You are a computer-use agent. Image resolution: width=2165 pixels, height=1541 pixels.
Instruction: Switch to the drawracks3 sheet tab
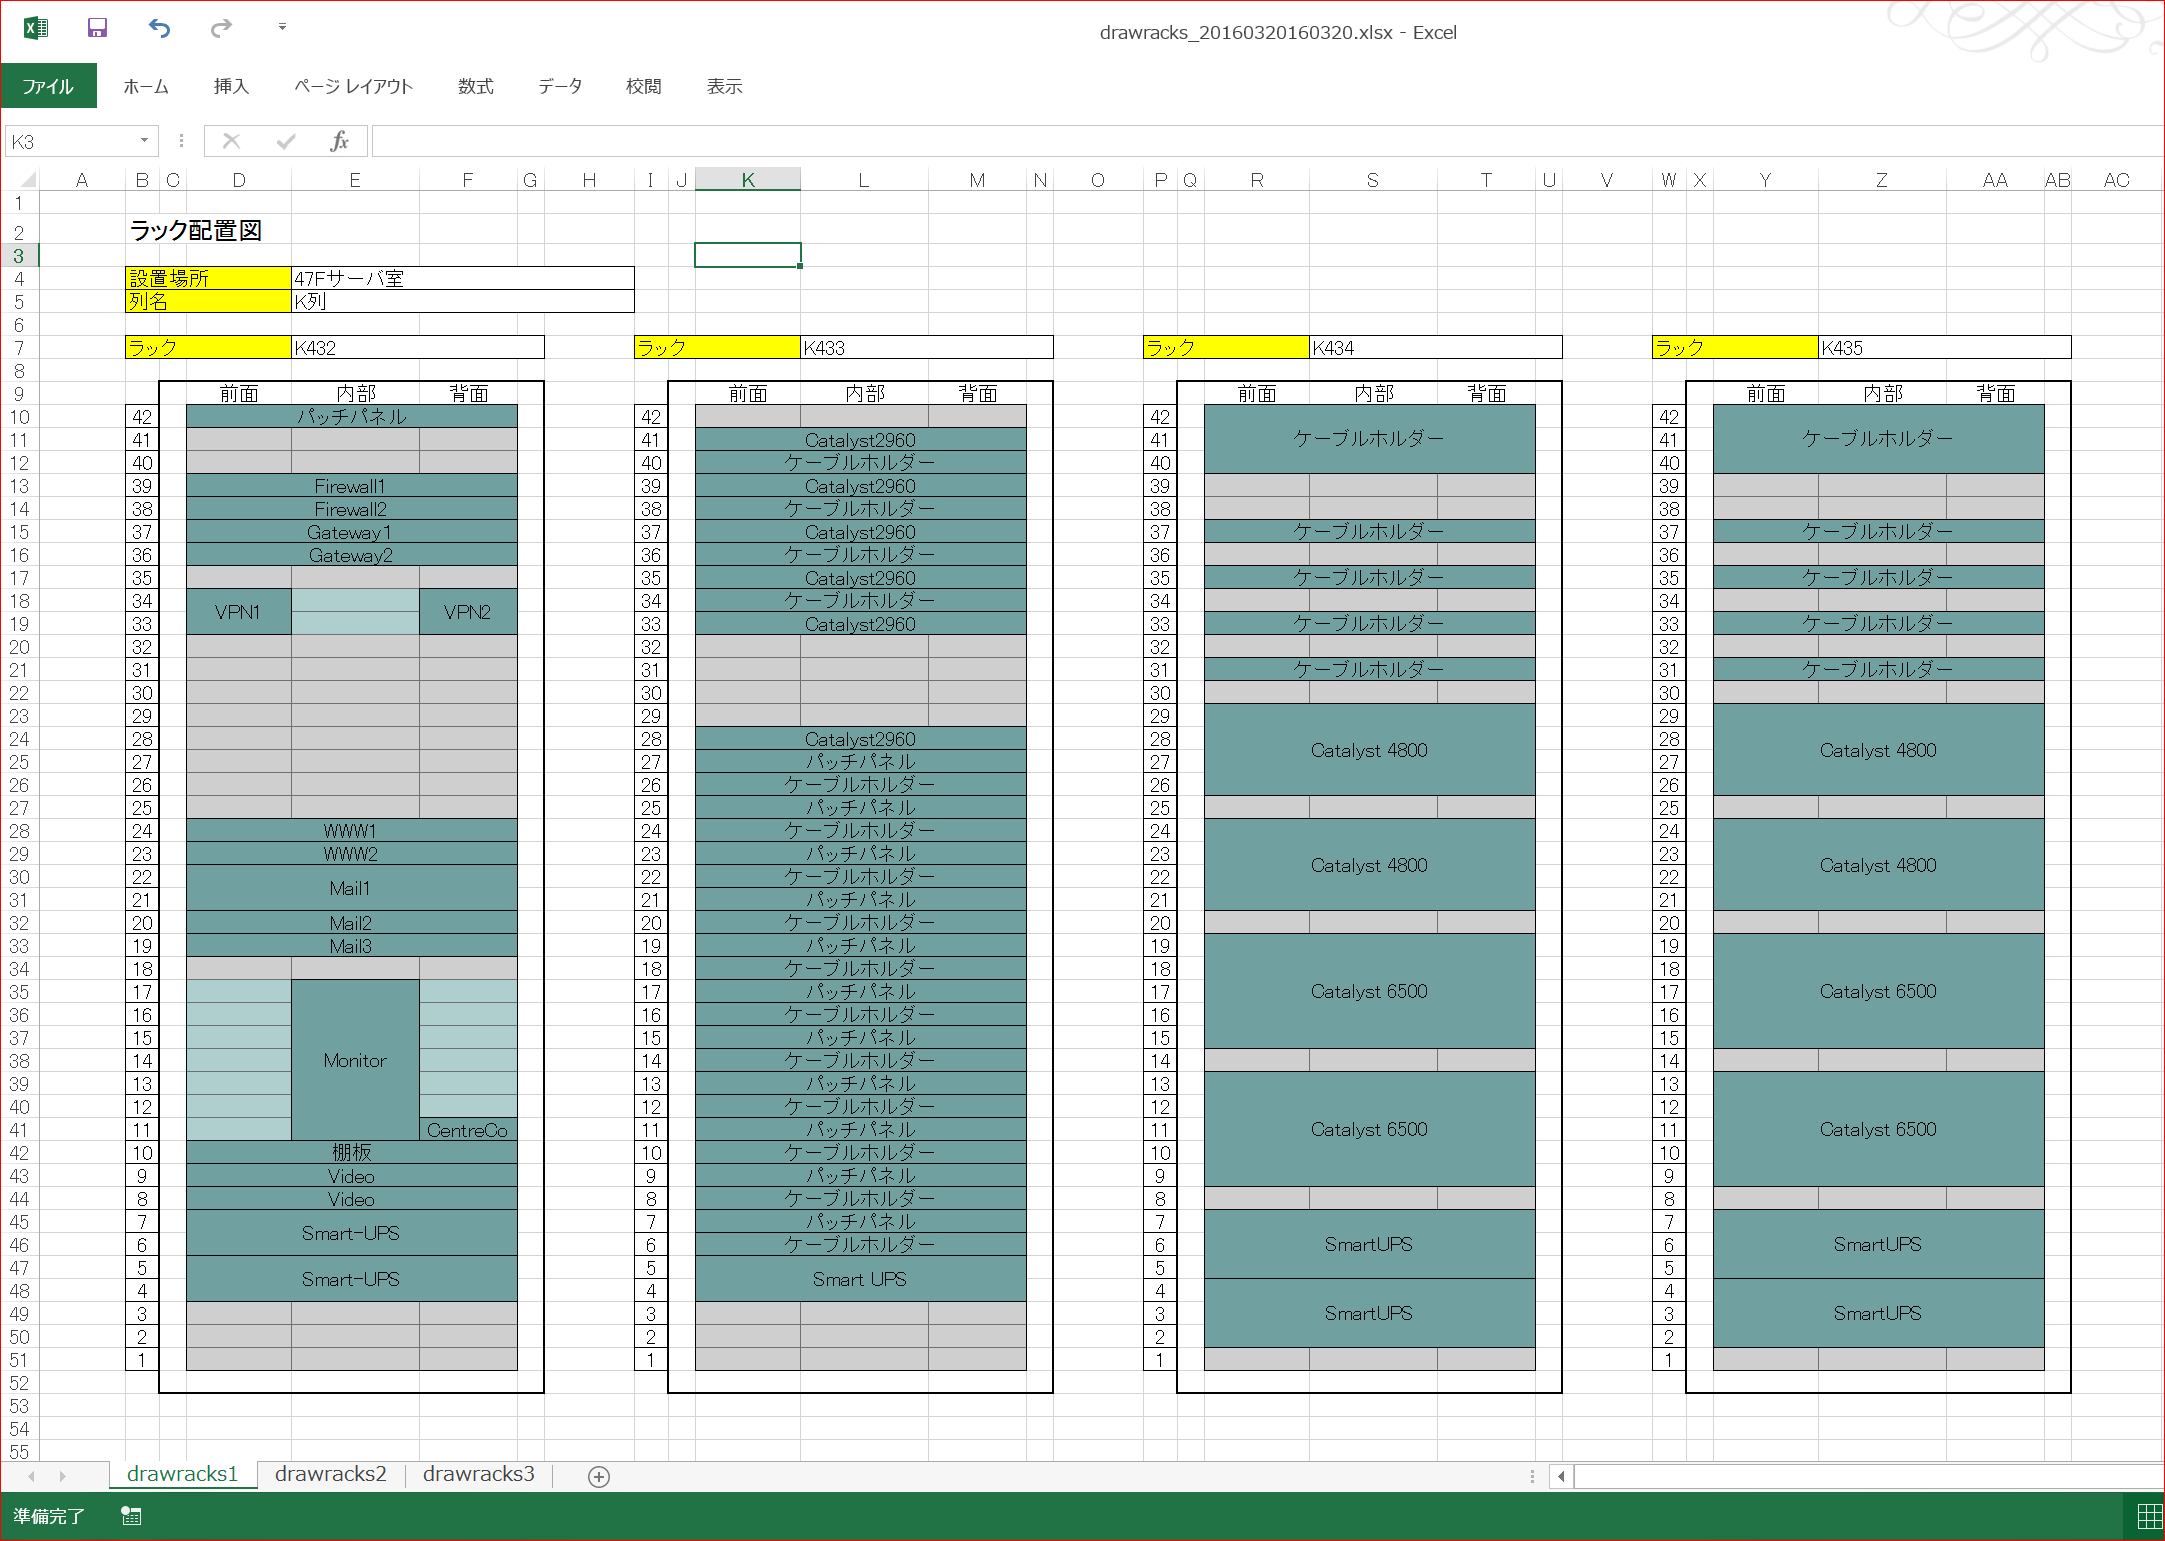[478, 1474]
